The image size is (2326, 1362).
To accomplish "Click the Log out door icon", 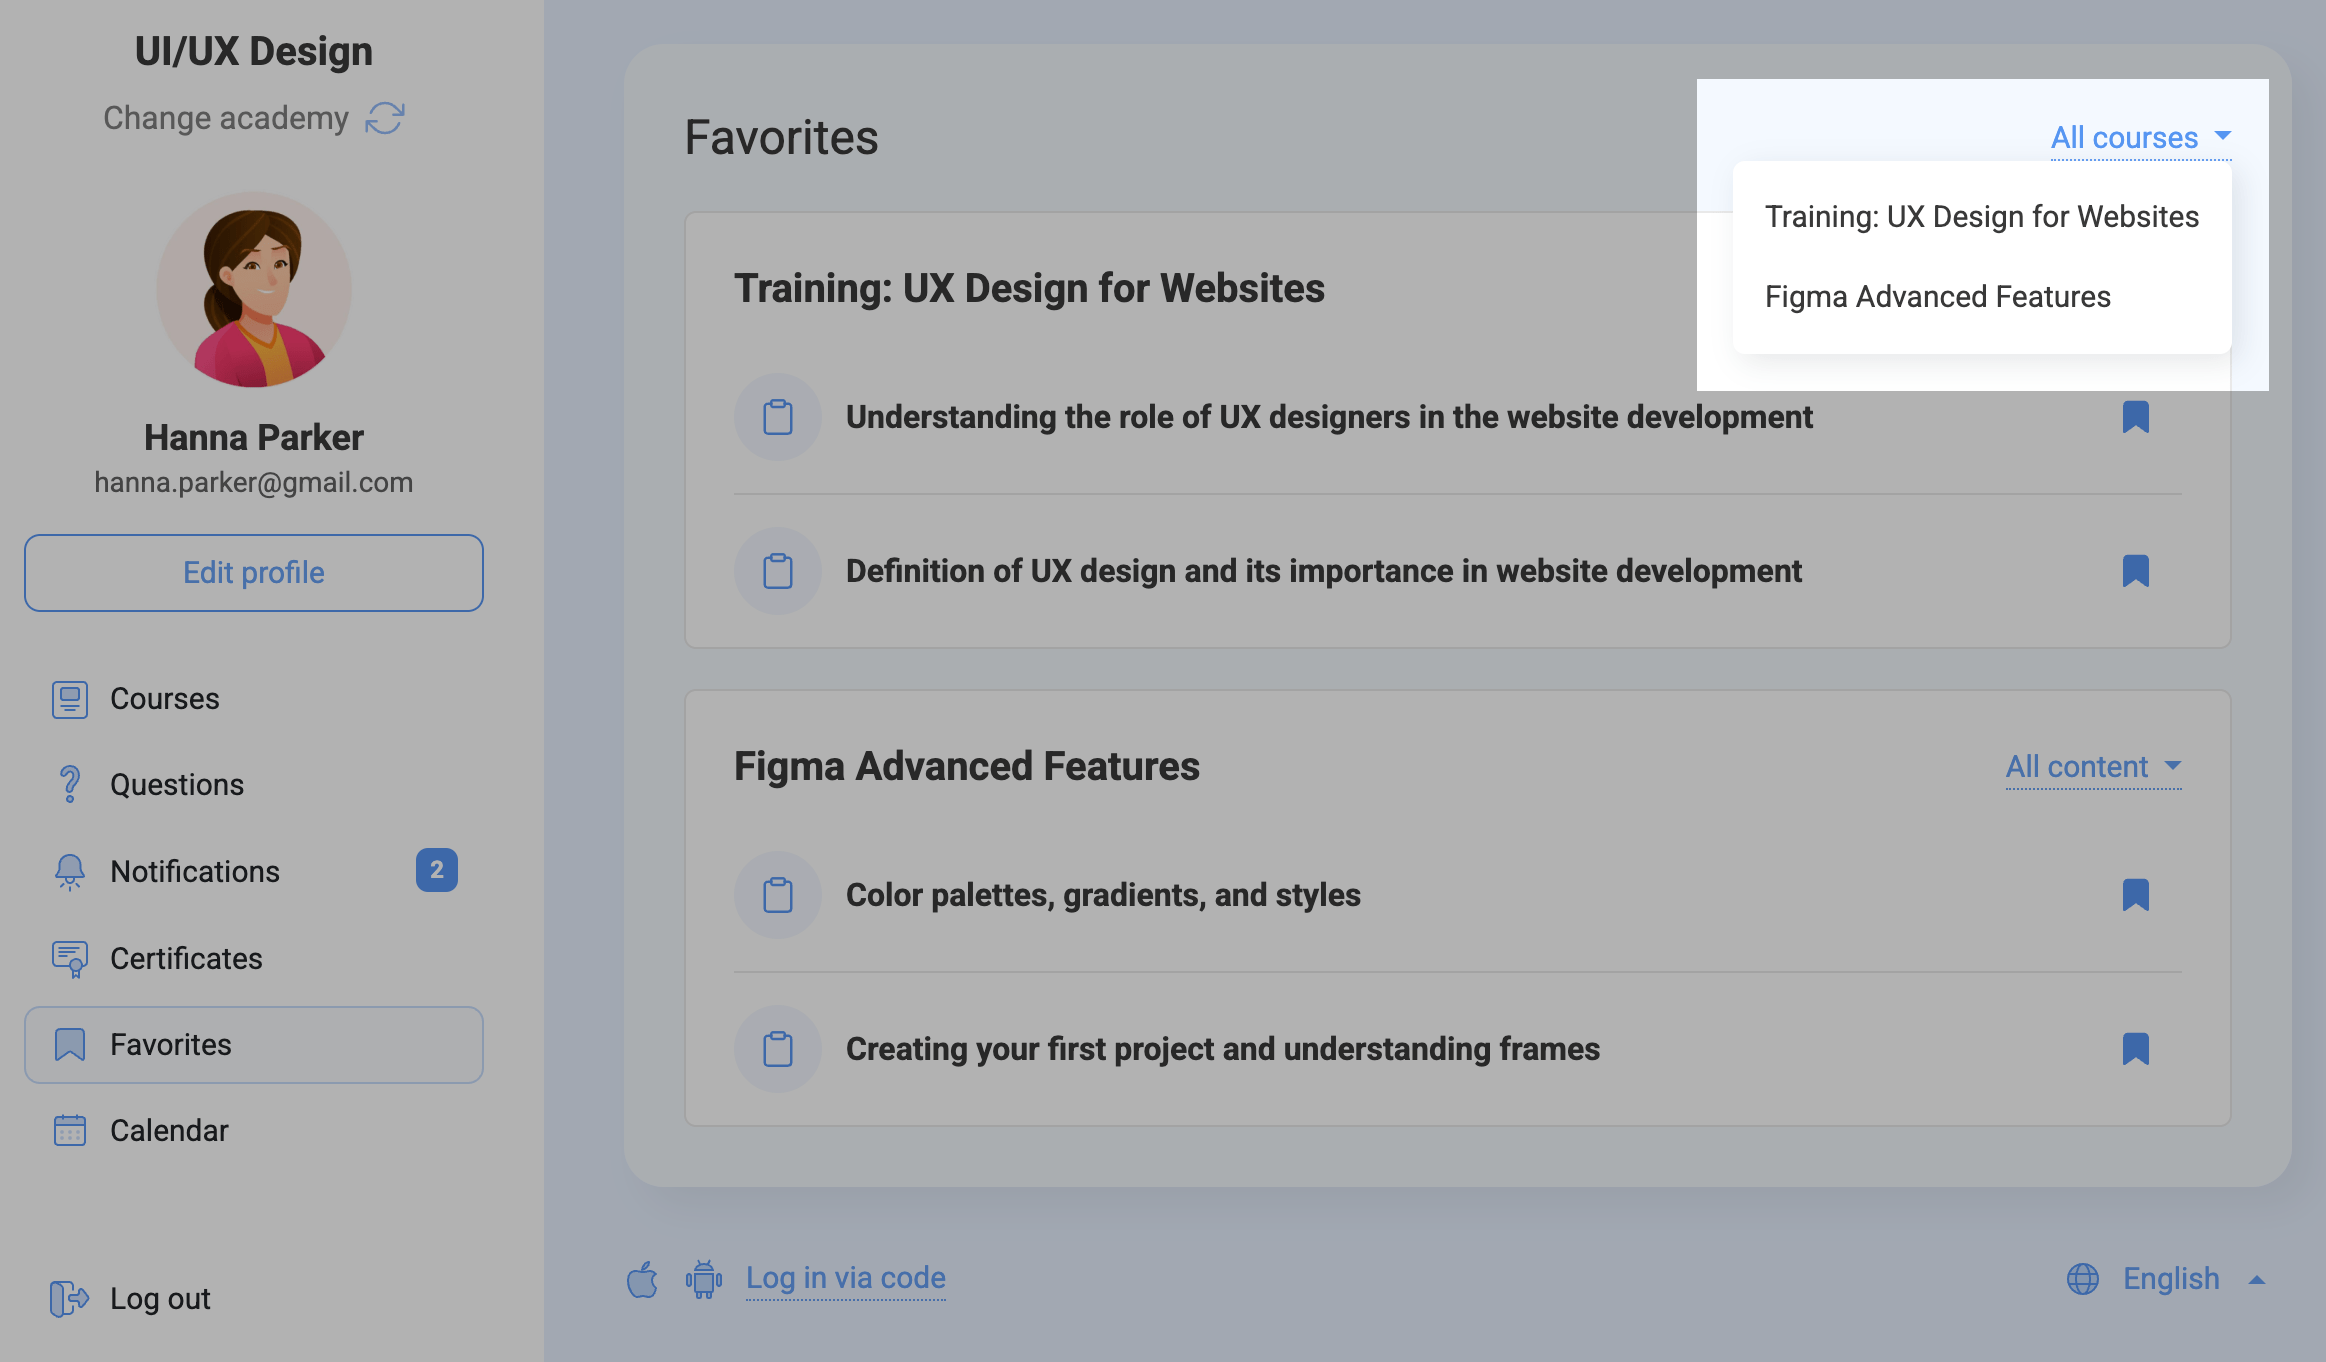I will (x=69, y=1299).
